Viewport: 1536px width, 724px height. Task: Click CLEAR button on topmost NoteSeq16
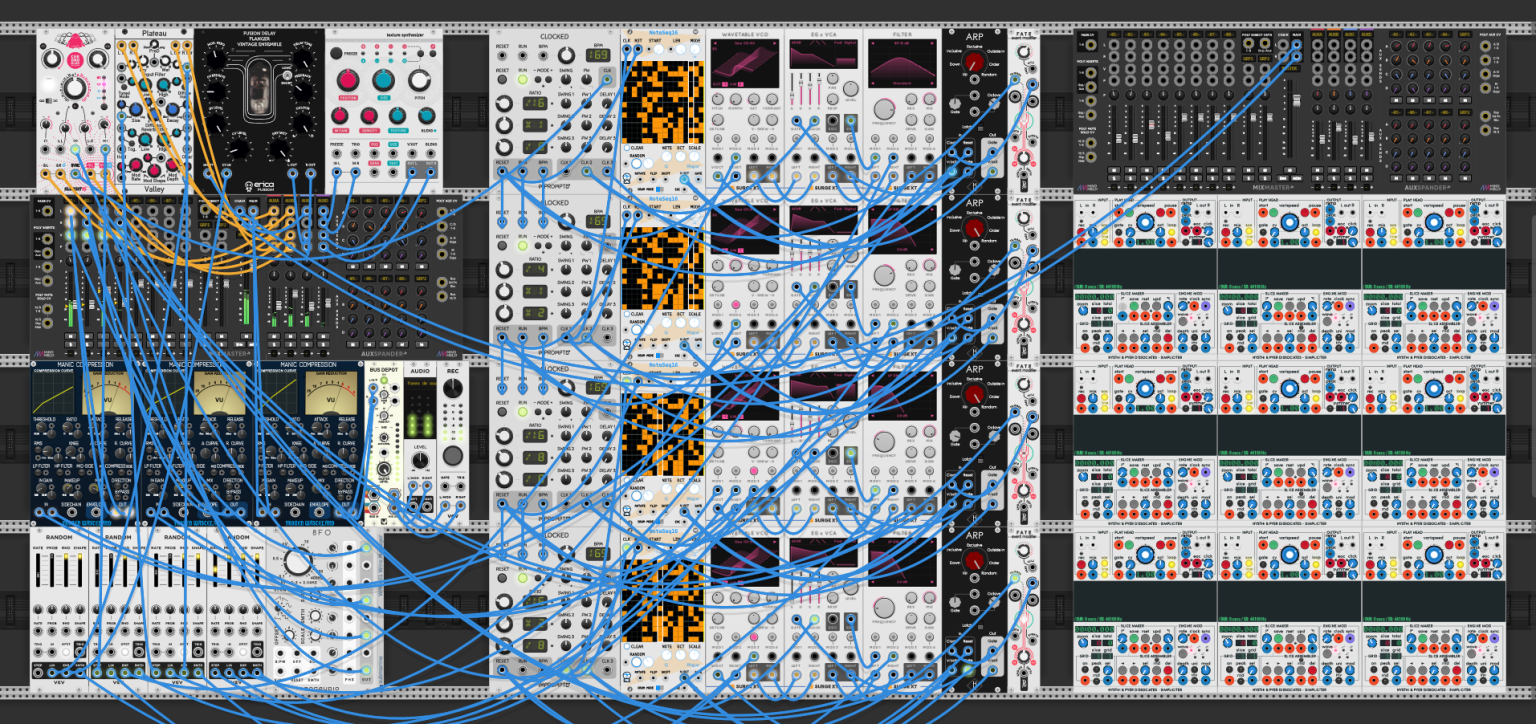(x=627, y=148)
